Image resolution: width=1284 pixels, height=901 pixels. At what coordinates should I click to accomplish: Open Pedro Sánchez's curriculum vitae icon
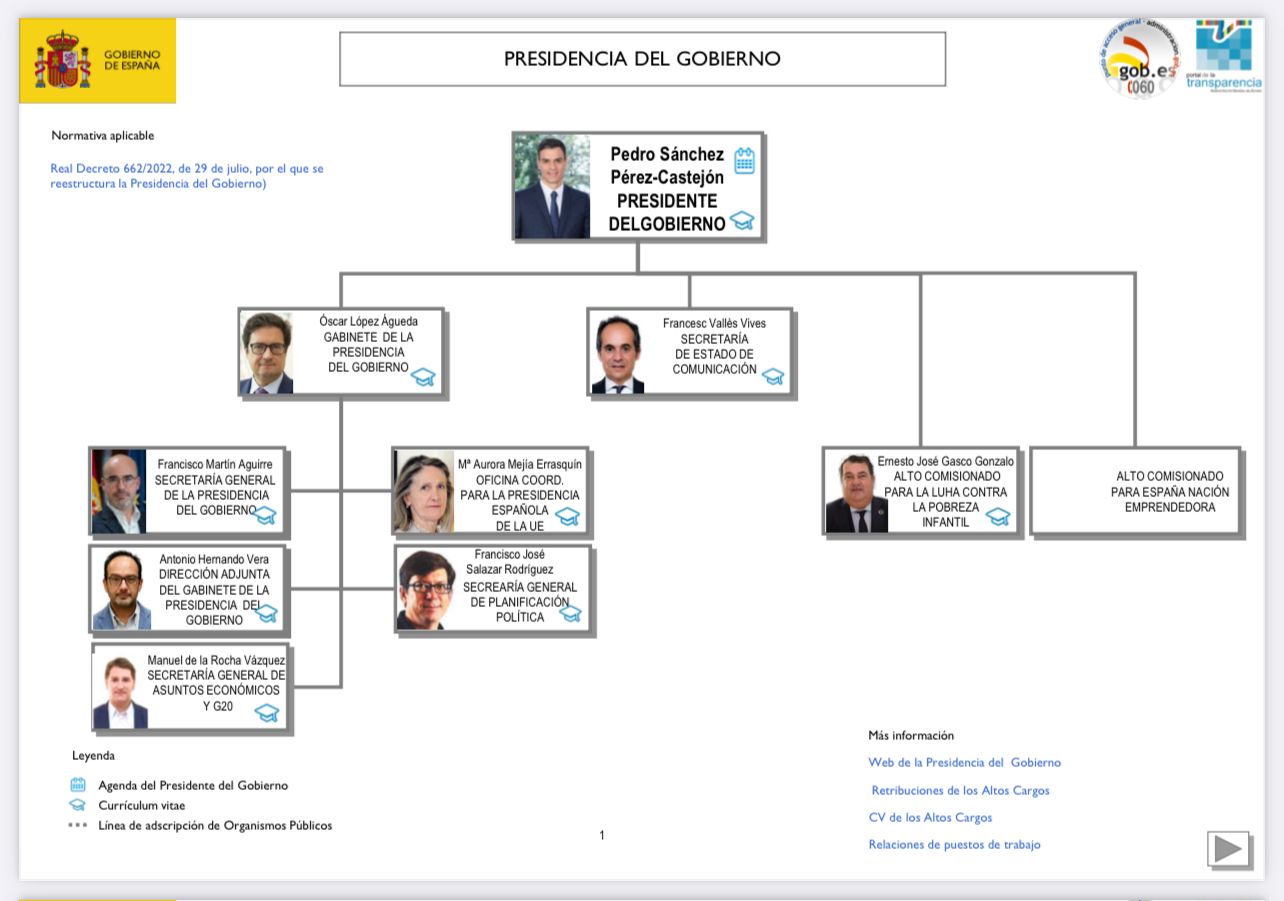(x=741, y=221)
